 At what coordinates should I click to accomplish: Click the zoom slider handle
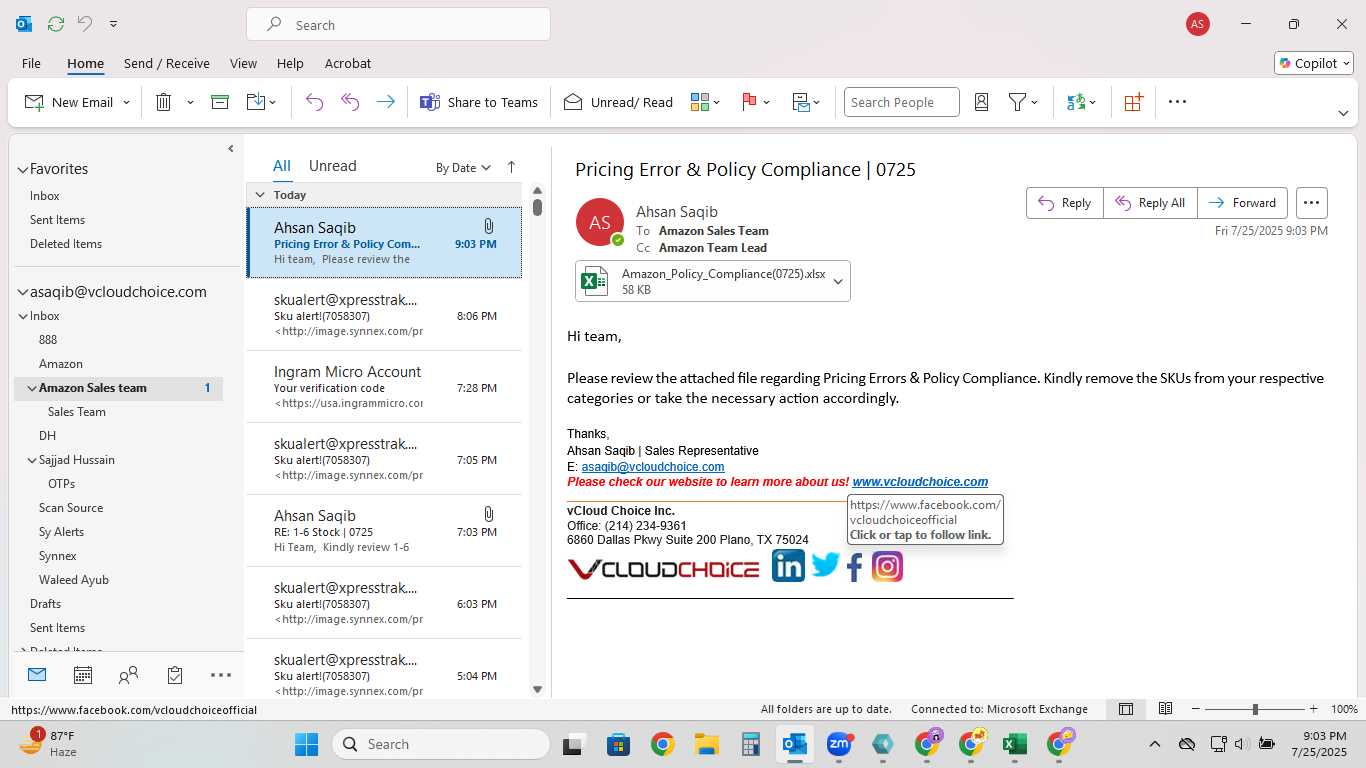(x=1255, y=709)
